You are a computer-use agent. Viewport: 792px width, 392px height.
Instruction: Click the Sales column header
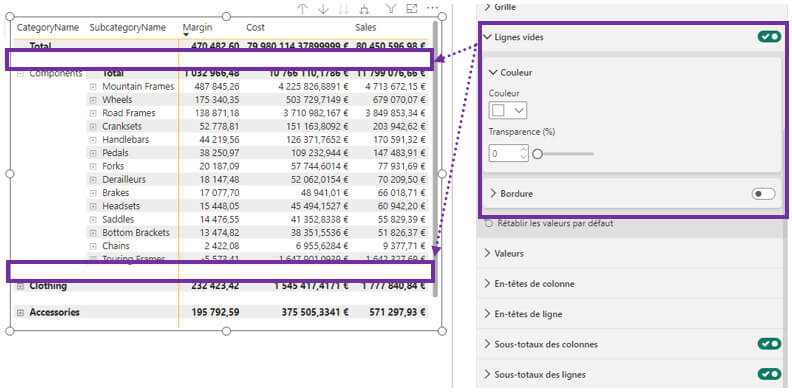coord(365,28)
